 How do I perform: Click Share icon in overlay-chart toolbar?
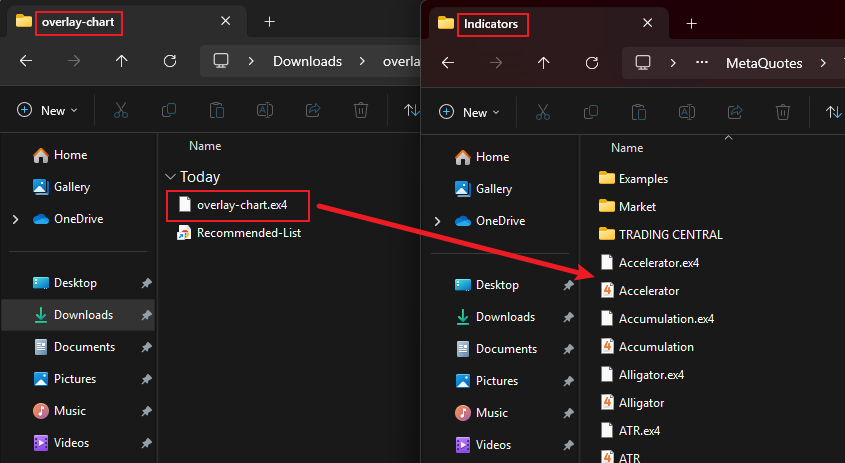313,110
